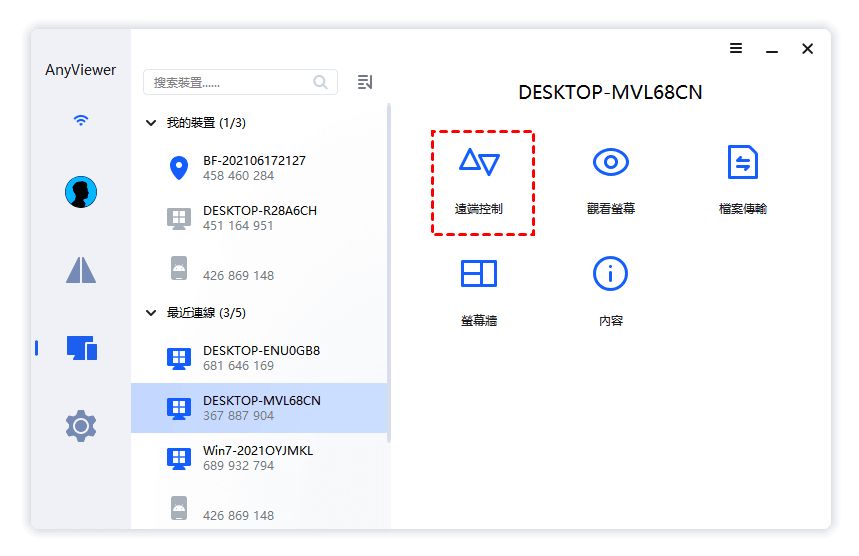The height and width of the screenshot is (556, 859).
Task: Click the 遠端控制 remote control icon
Action: [479, 163]
